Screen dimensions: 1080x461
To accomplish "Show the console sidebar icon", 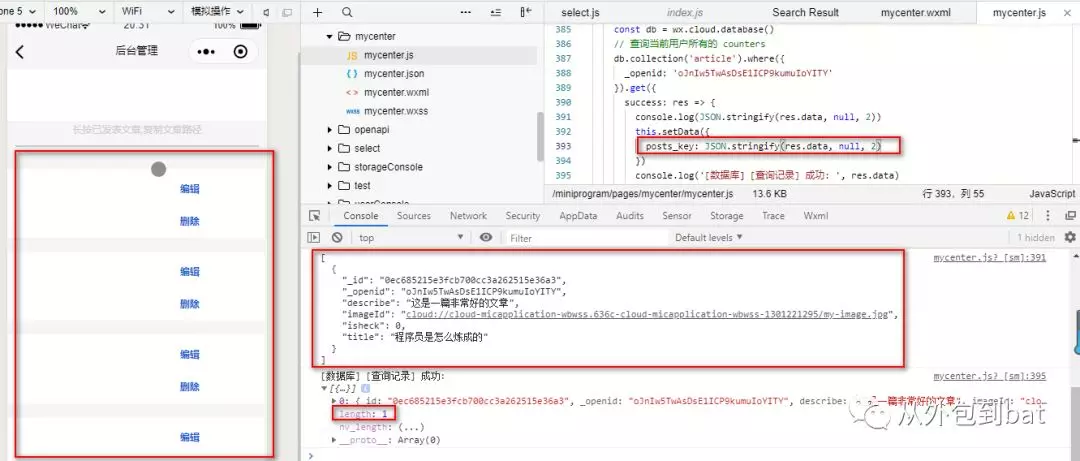I will click(314, 237).
